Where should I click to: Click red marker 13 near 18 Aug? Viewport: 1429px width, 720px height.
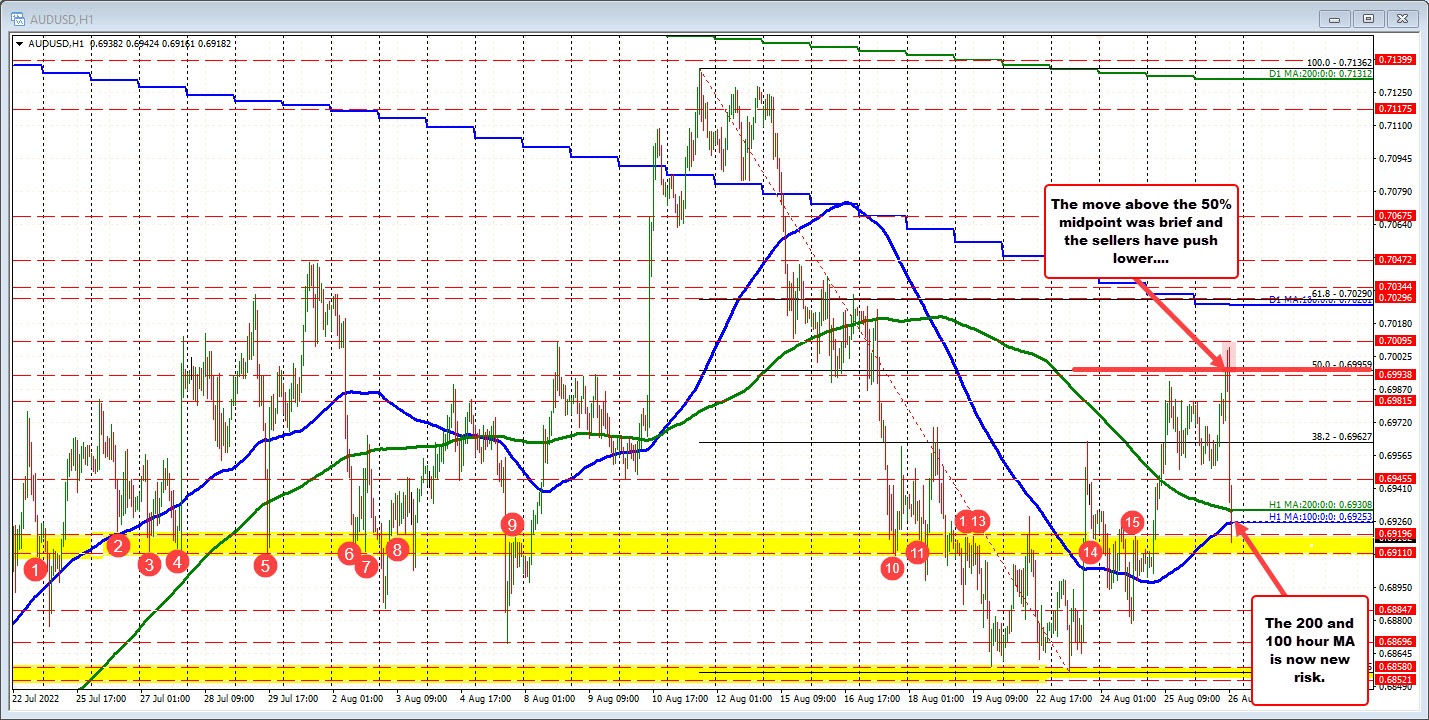coord(978,521)
